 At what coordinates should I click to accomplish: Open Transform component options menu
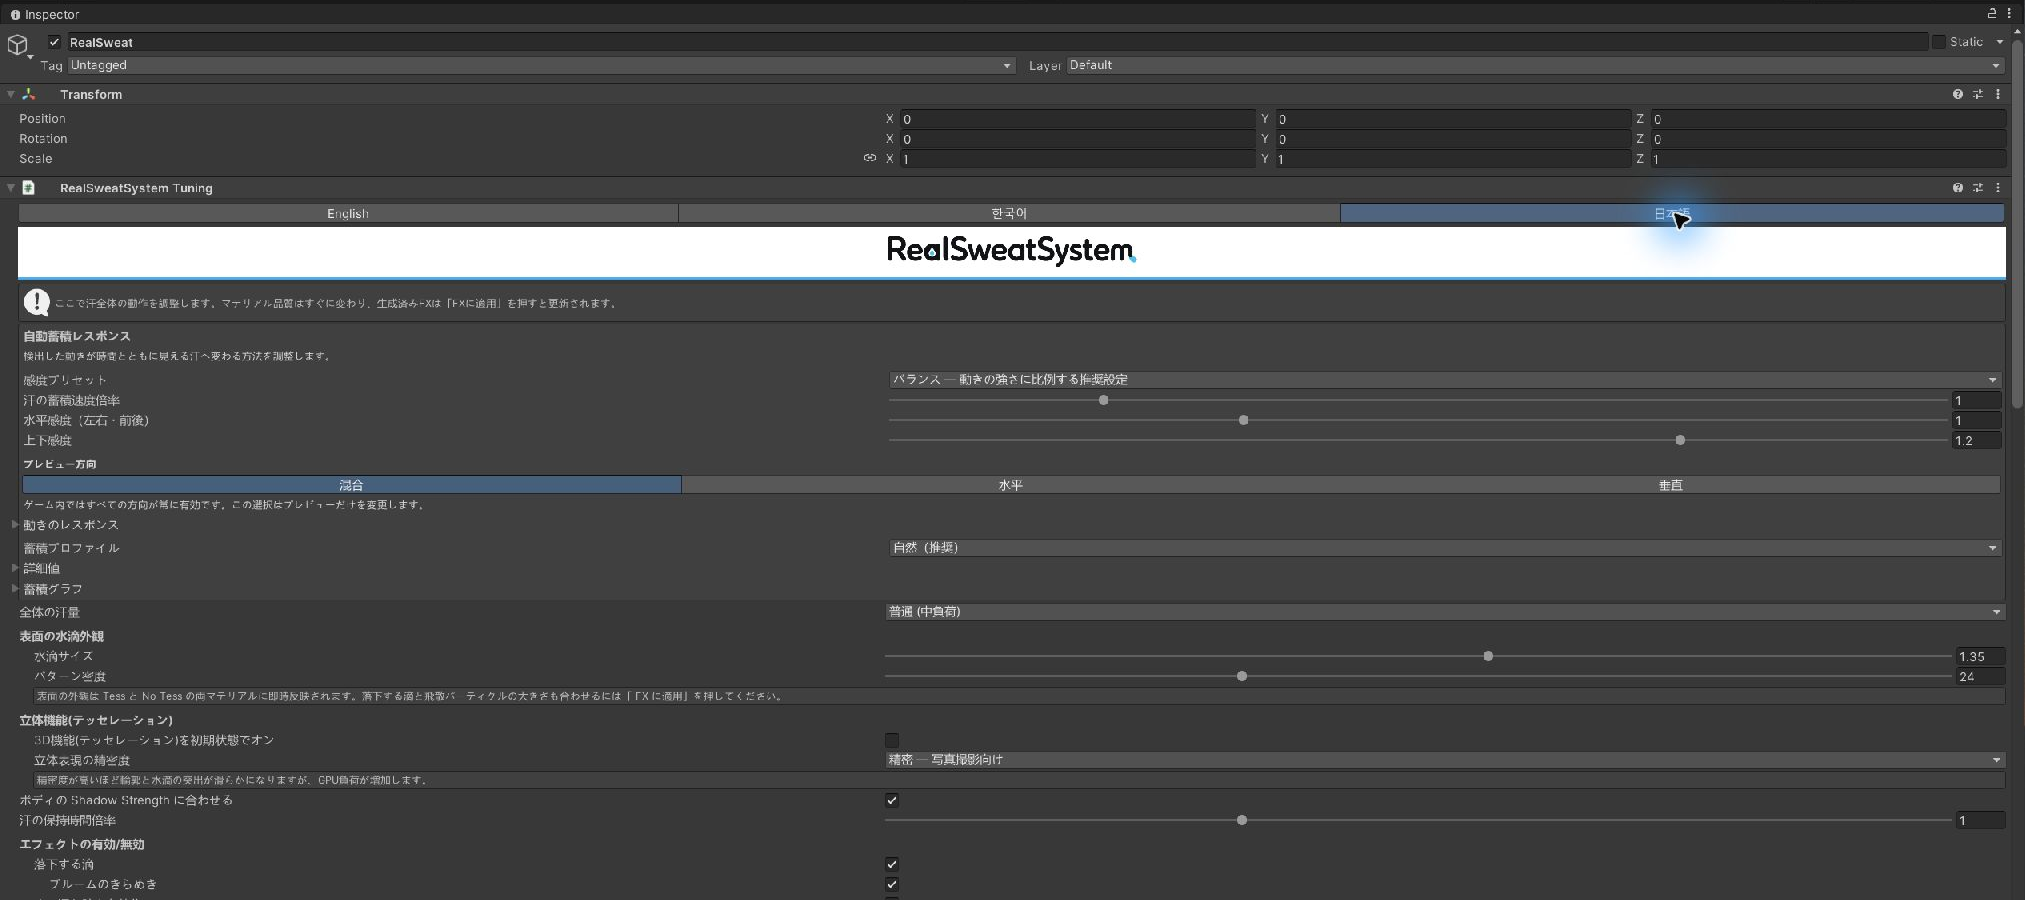click(x=1997, y=94)
